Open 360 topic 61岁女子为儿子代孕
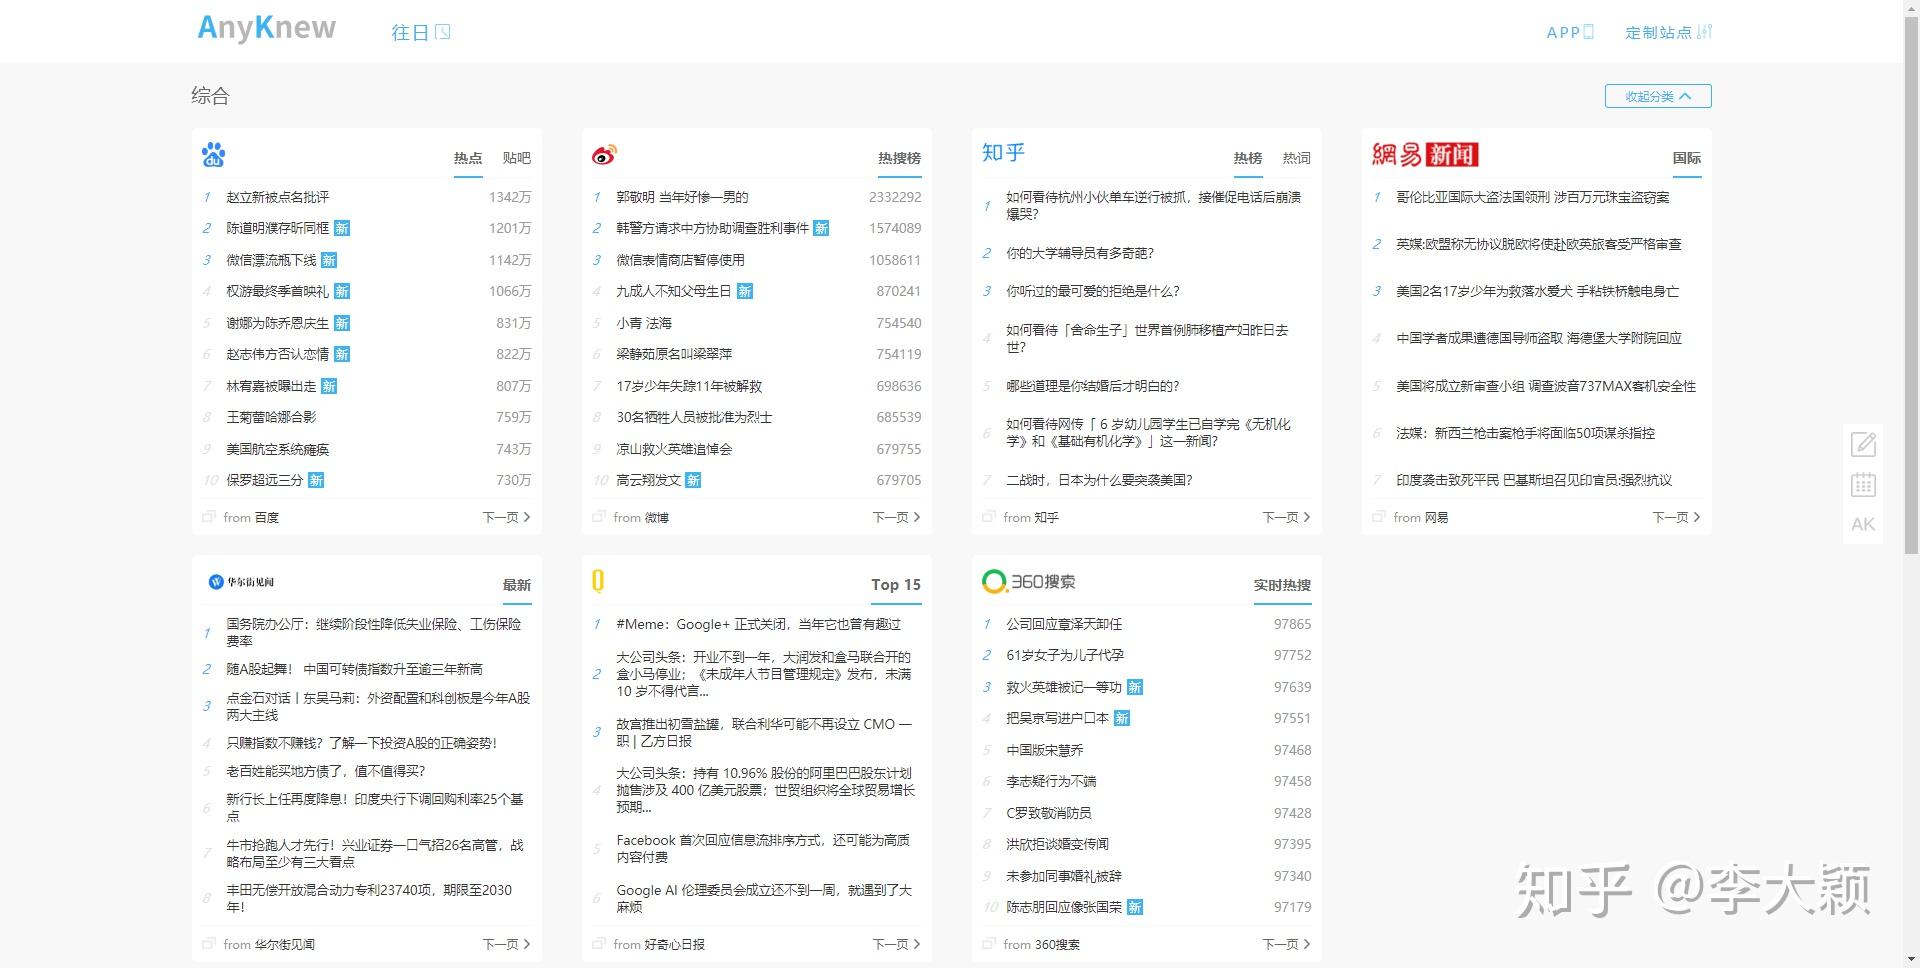This screenshot has height=968, width=1920. (x=1065, y=655)
